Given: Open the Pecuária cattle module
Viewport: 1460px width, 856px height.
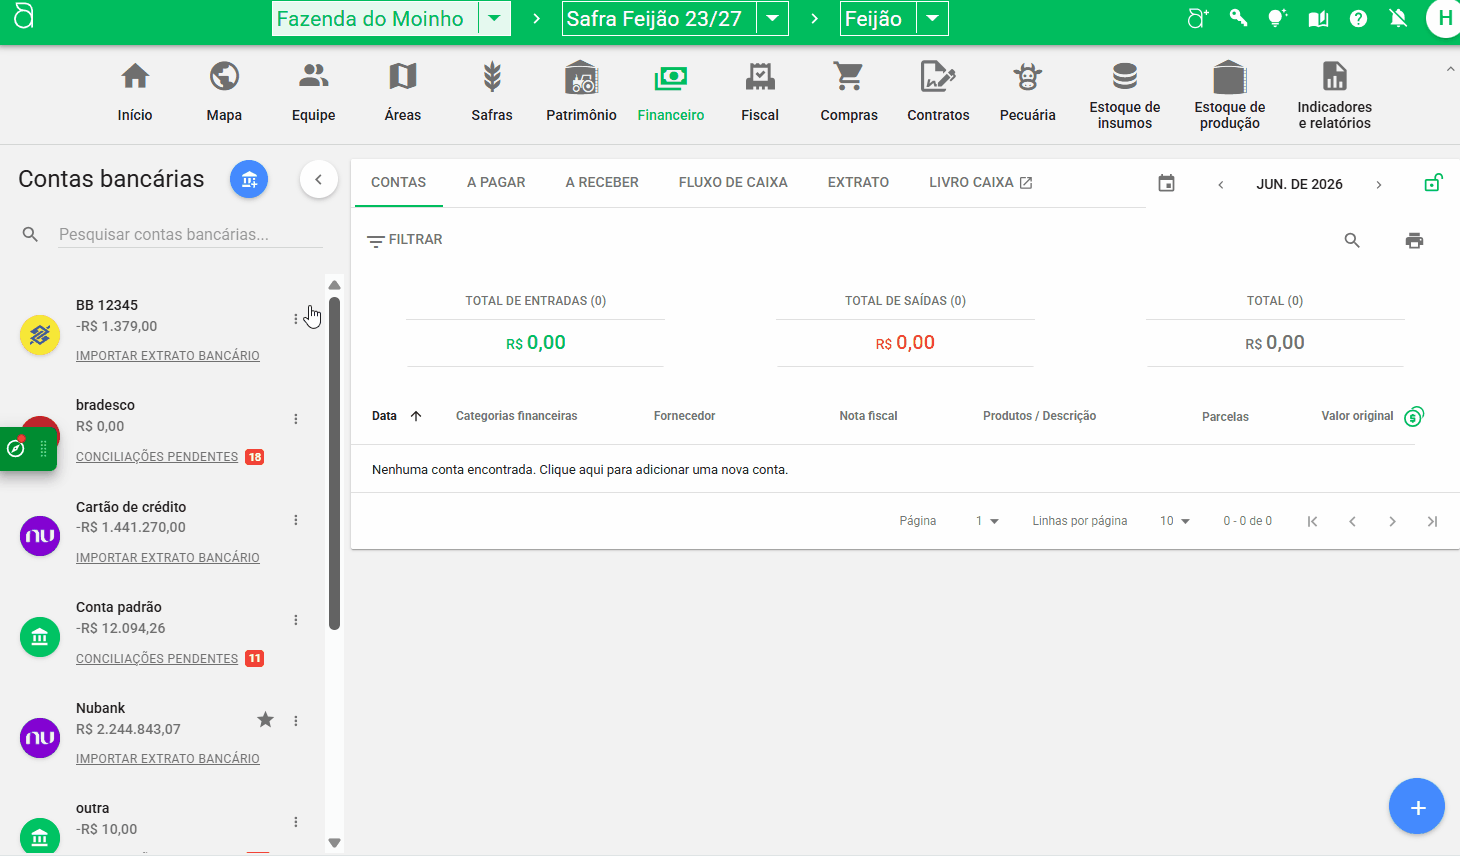Looking at the screenshot, I should (1028, 92).
